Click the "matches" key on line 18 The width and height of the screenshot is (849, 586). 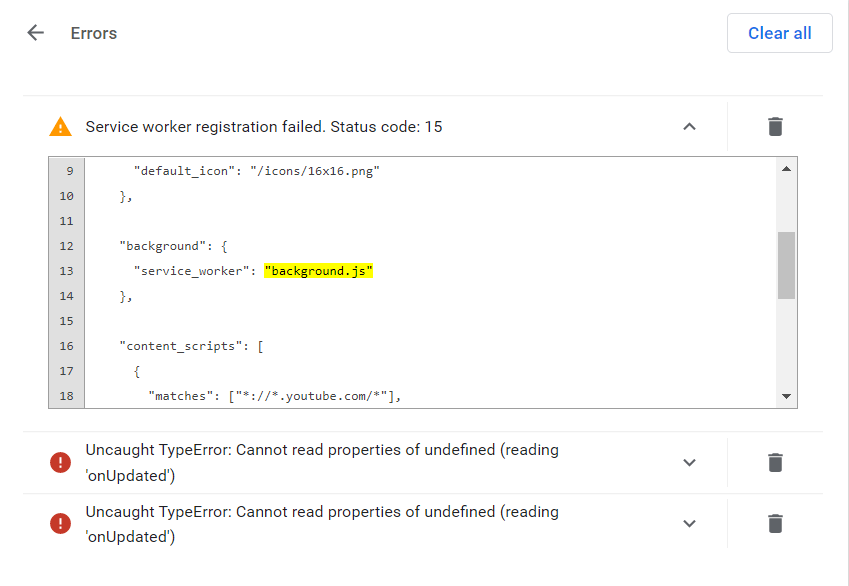(181, 396)
